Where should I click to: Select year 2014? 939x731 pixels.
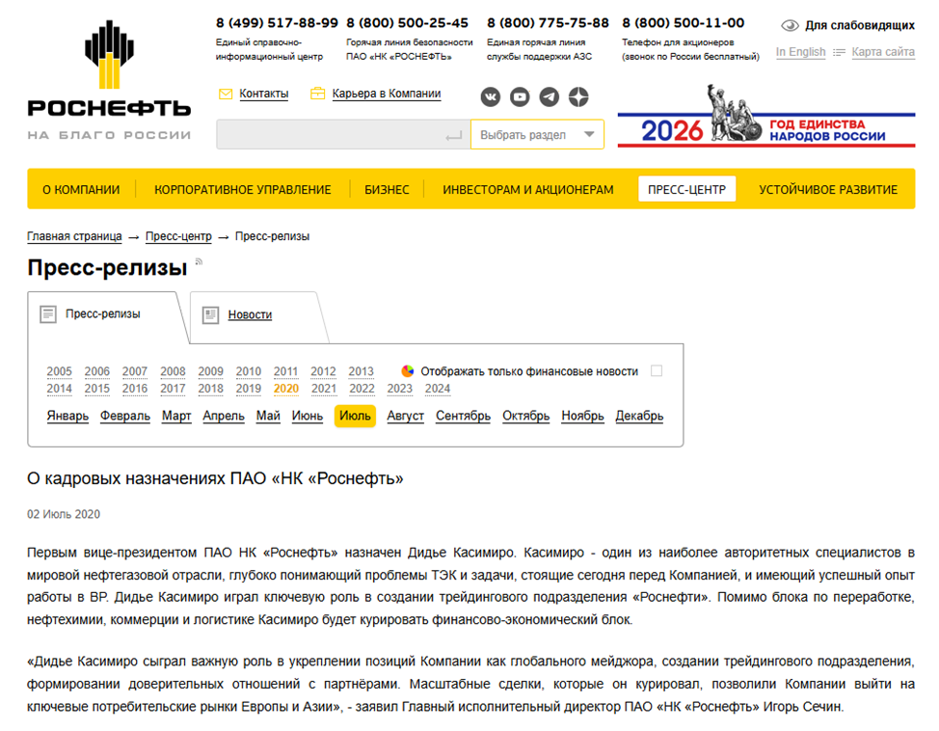click(x=59, y=389)
